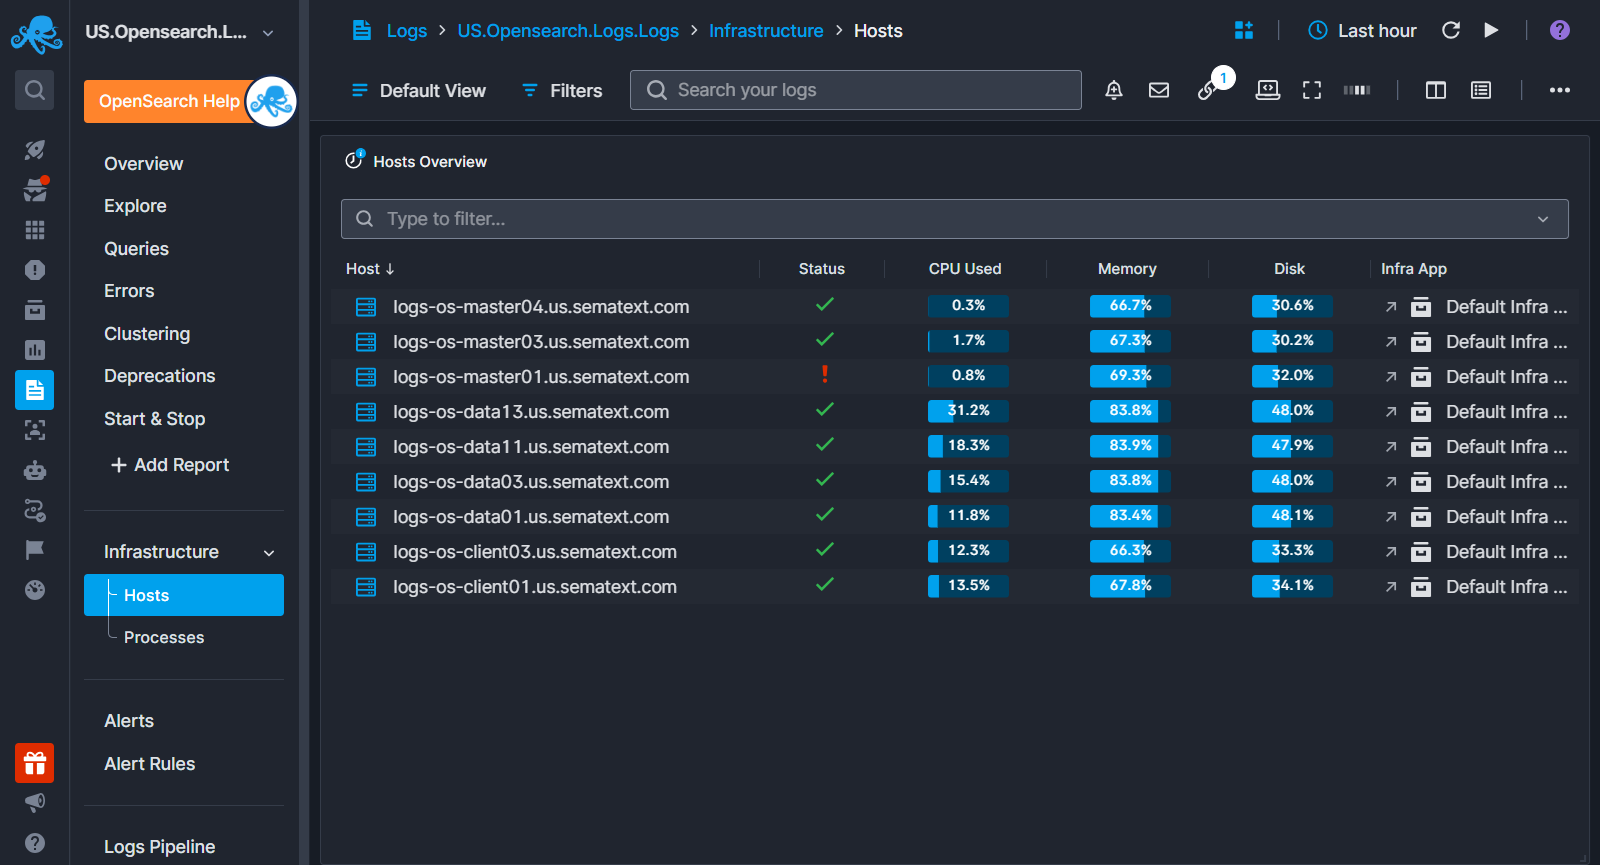Image resolution: width=1600 pixels, height=865 pixels.
Task: Switch to the list layout icon
Action: point(1481,90)
